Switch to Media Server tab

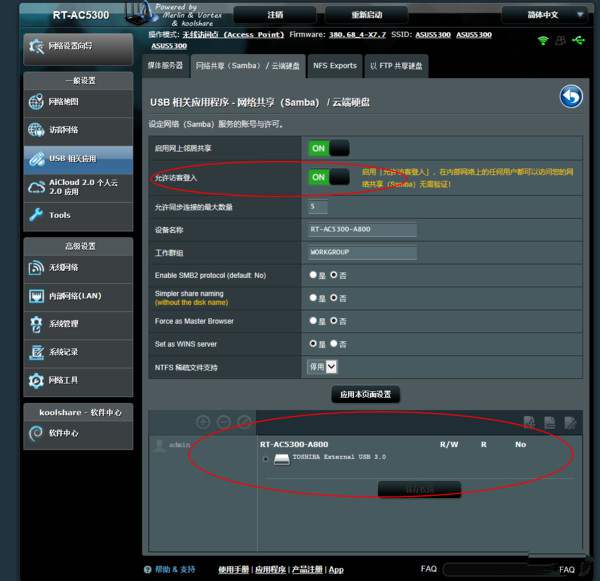click(x=165, y=66)
